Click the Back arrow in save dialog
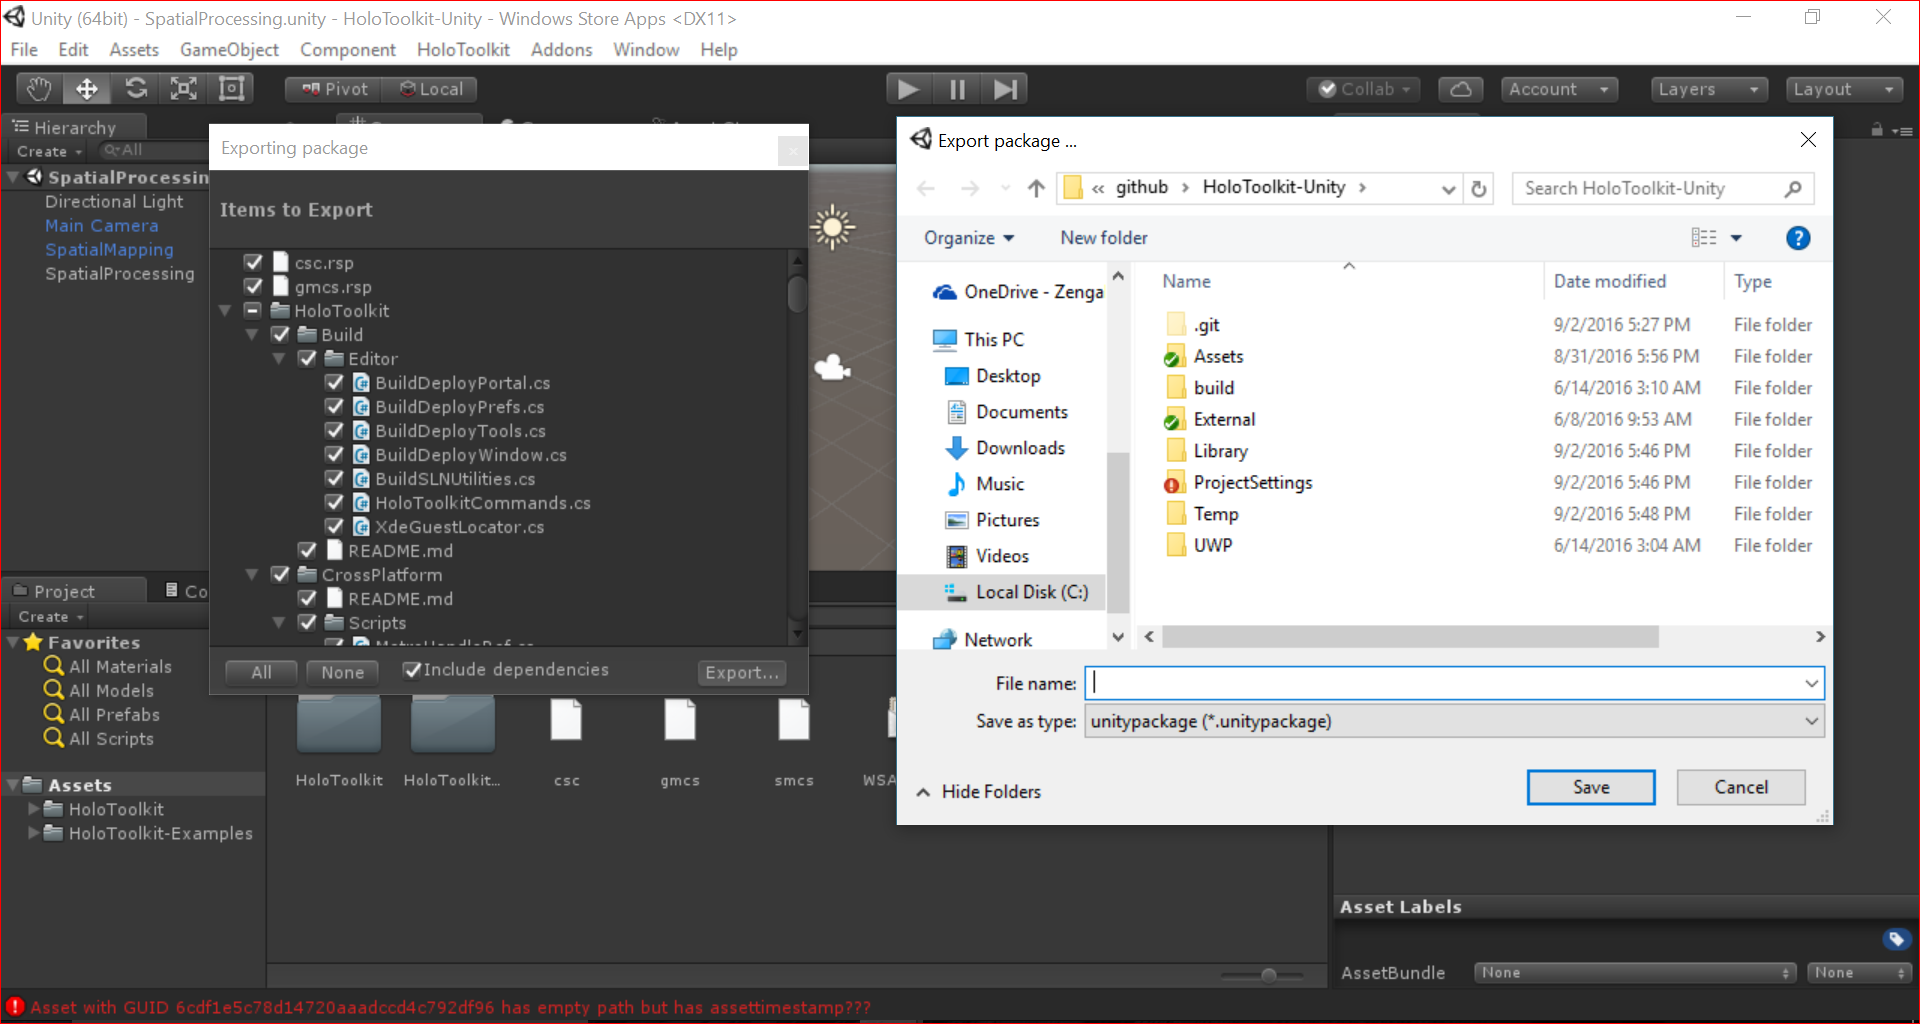1920x1024 pixels. point(926,188)
